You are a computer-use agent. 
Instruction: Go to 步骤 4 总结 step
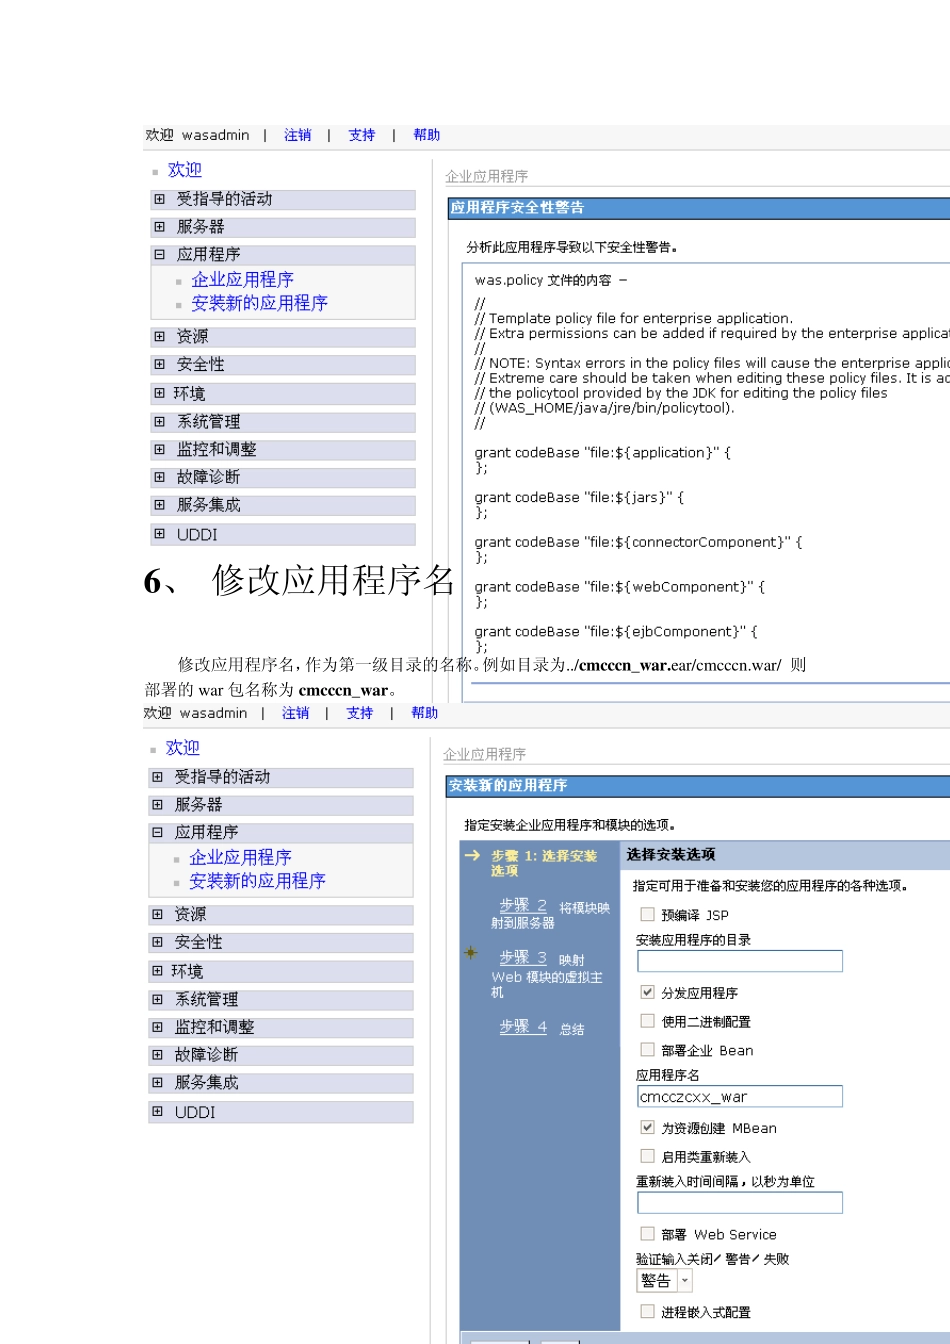coord(523,1027)
